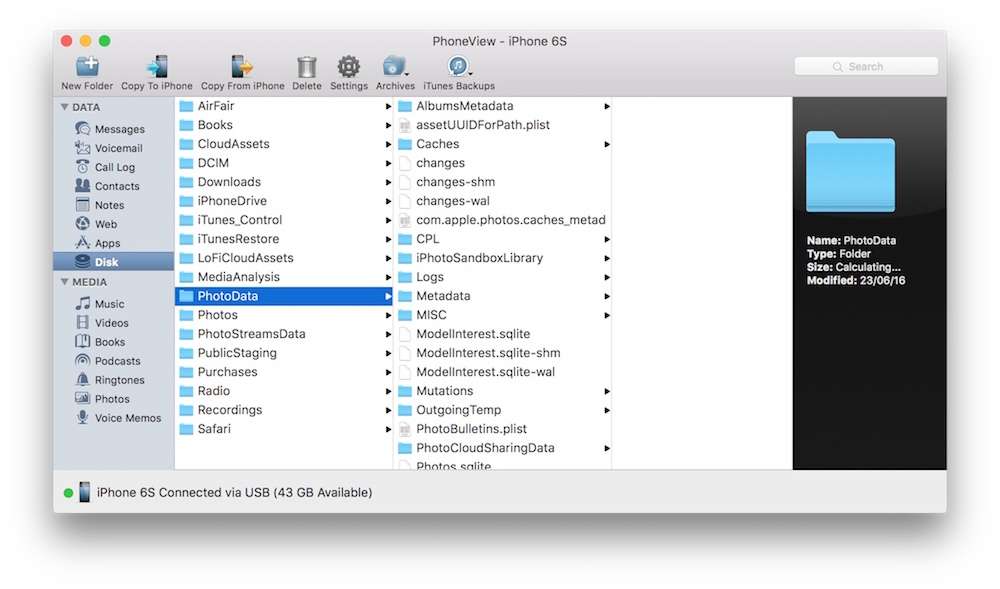Expand the AlbumsMetadata folder arrow
Viewport: 1000px width, 589px height.
click(607, 106)
